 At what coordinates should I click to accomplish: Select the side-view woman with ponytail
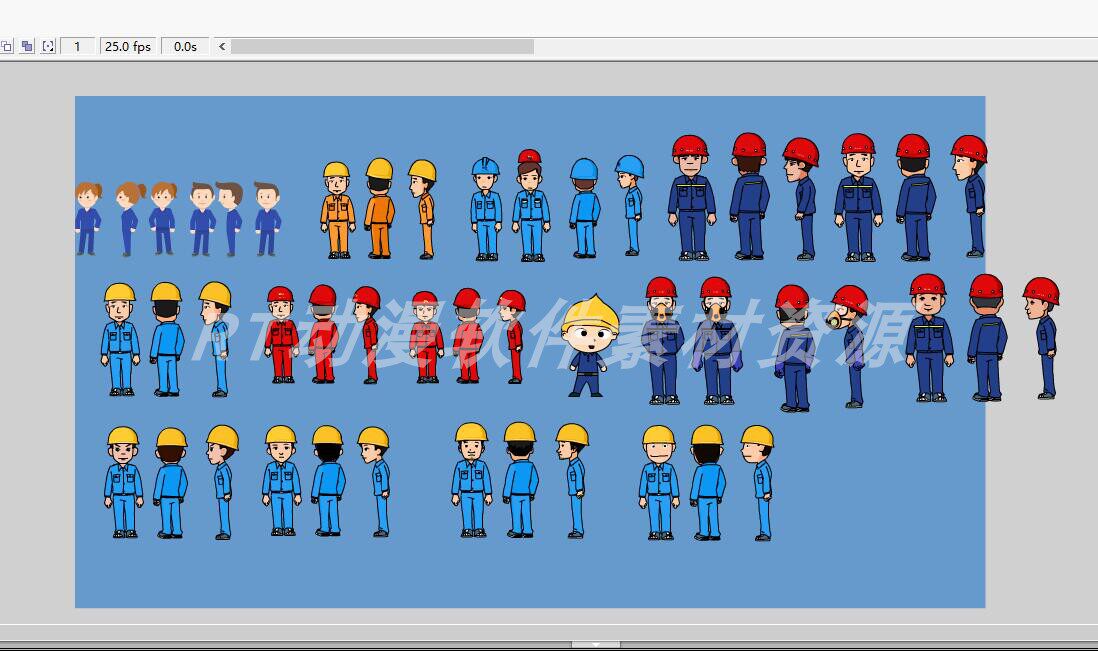pyautogui.click(x=130, y=218)
